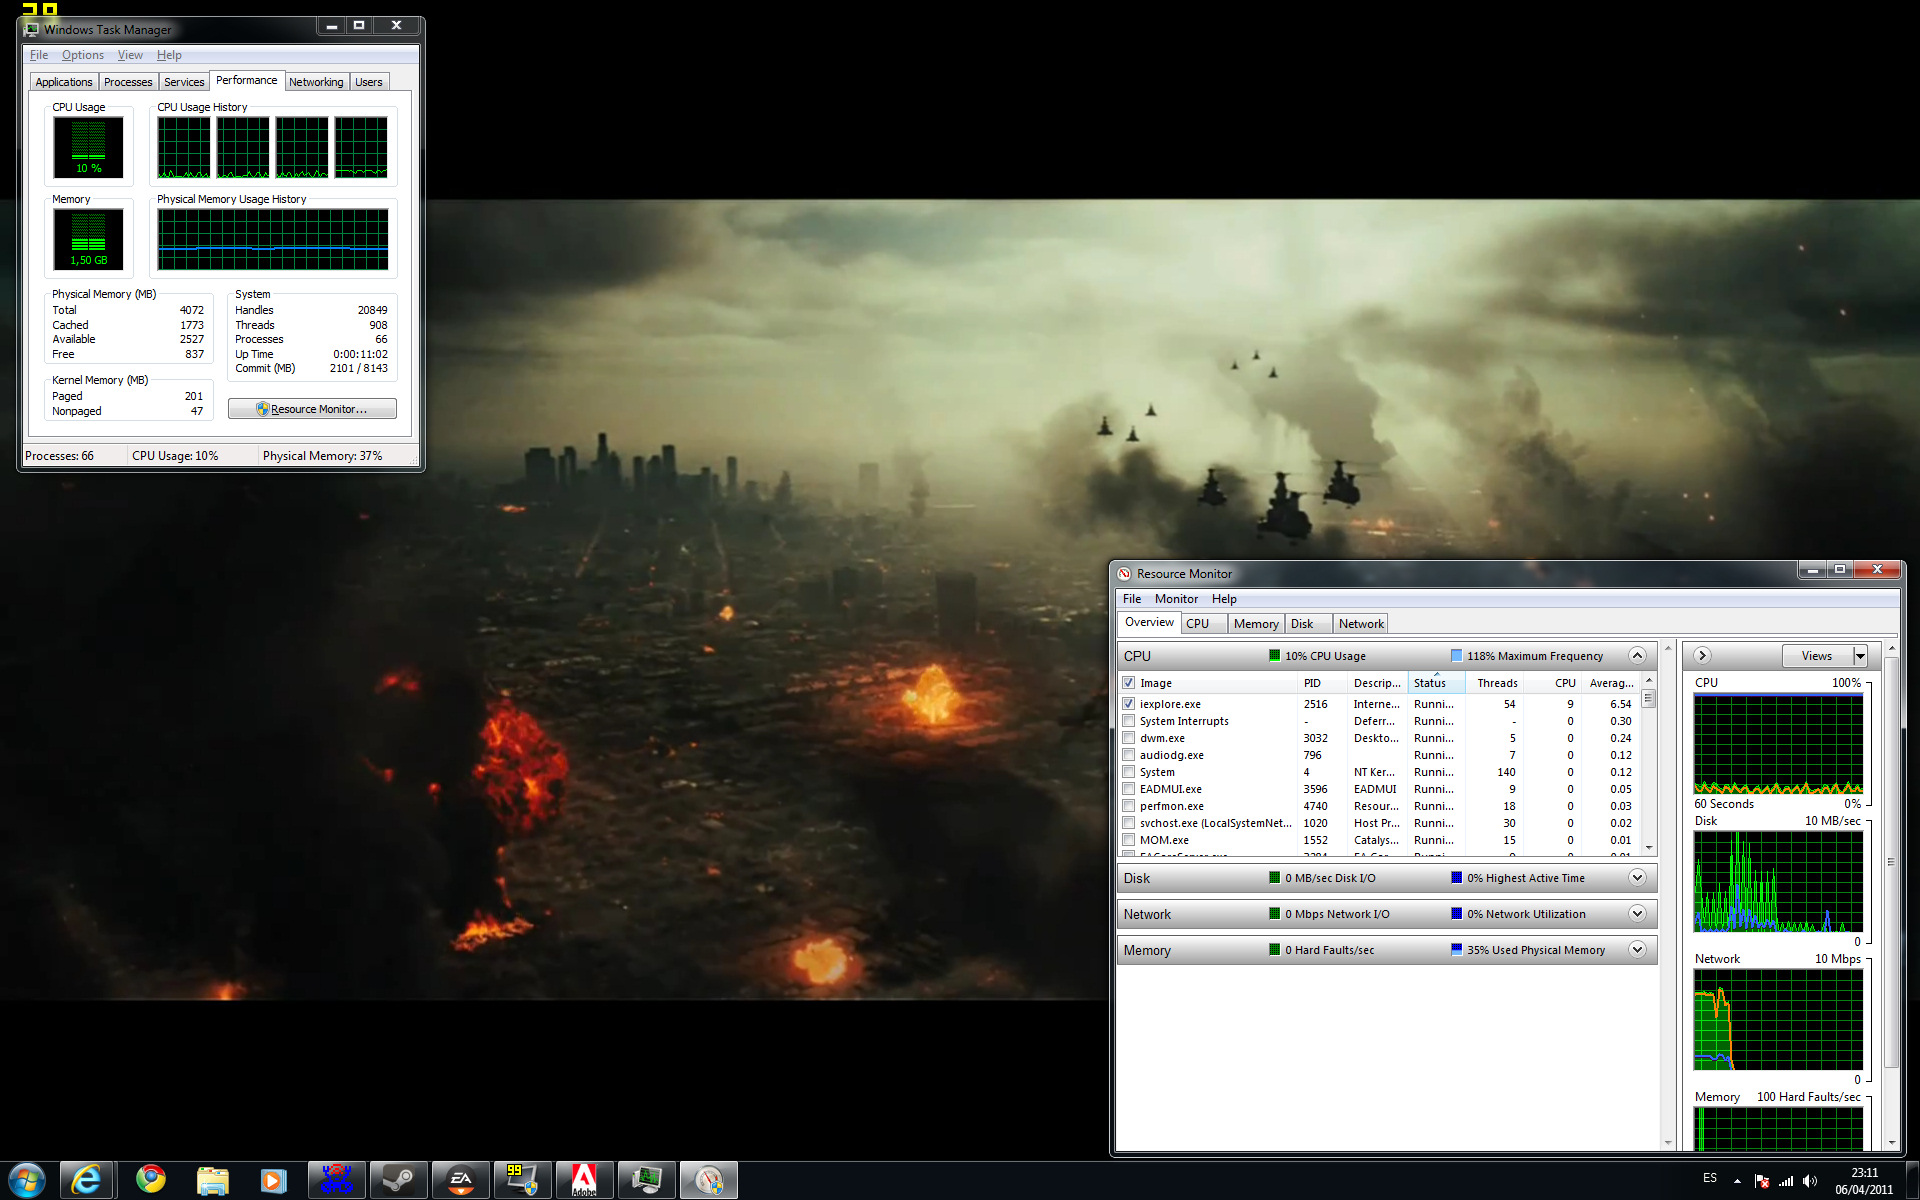The width and height of the screenshot is (1920, 1200).
Task: Uncheck the iexplore.exe process checkbox
Action: pos(1128,704)
